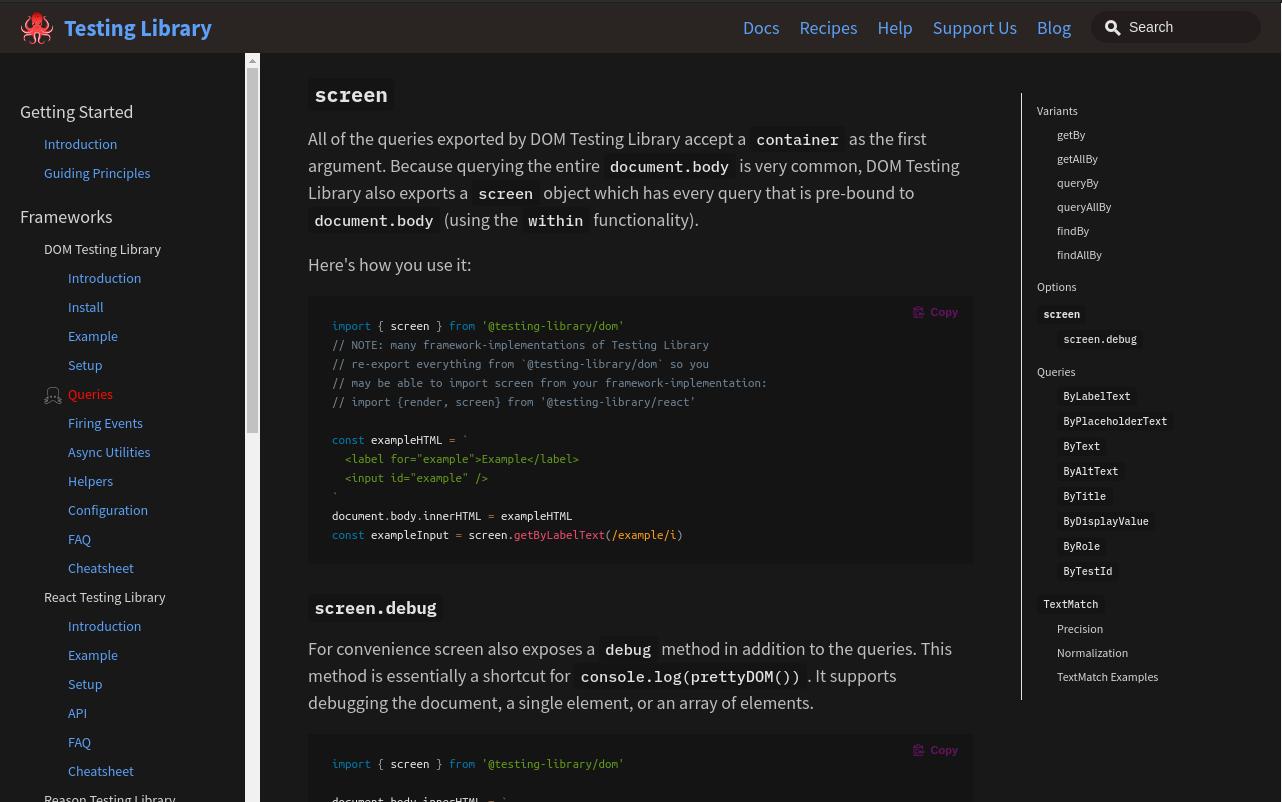Click the sidebar scrollbar thumb

click(x=252, y=250)
